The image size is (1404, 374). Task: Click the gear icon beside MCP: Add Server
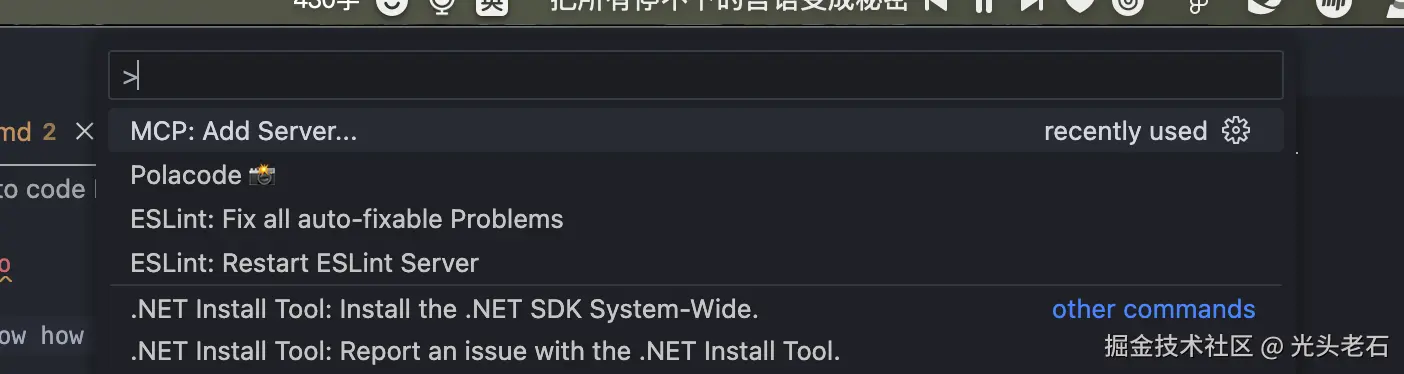pyautogui.click(x=1236, y=131)
